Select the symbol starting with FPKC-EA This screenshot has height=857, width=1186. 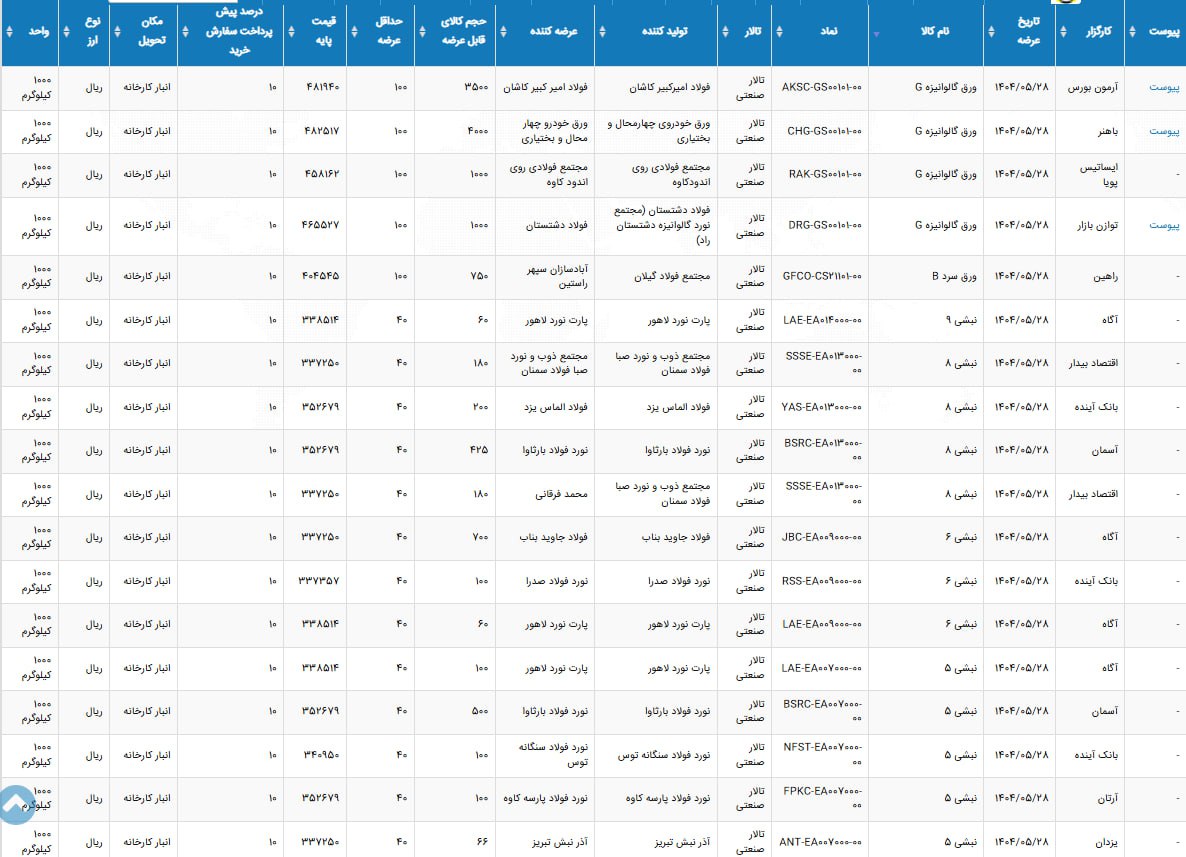coord(823,799)
